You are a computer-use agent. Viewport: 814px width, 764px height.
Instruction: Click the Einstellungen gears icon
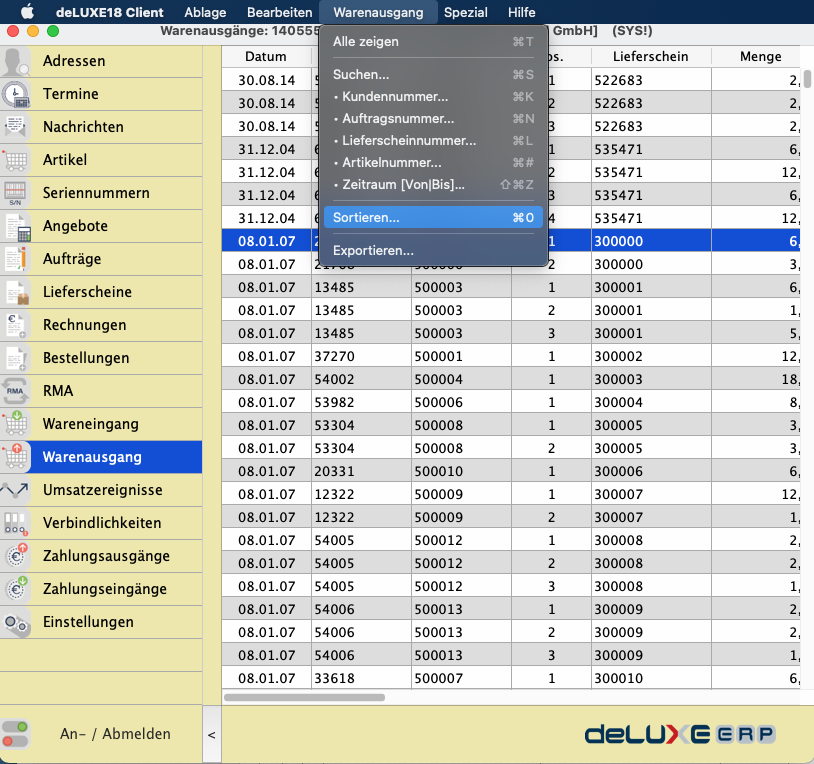coord(16,622)
